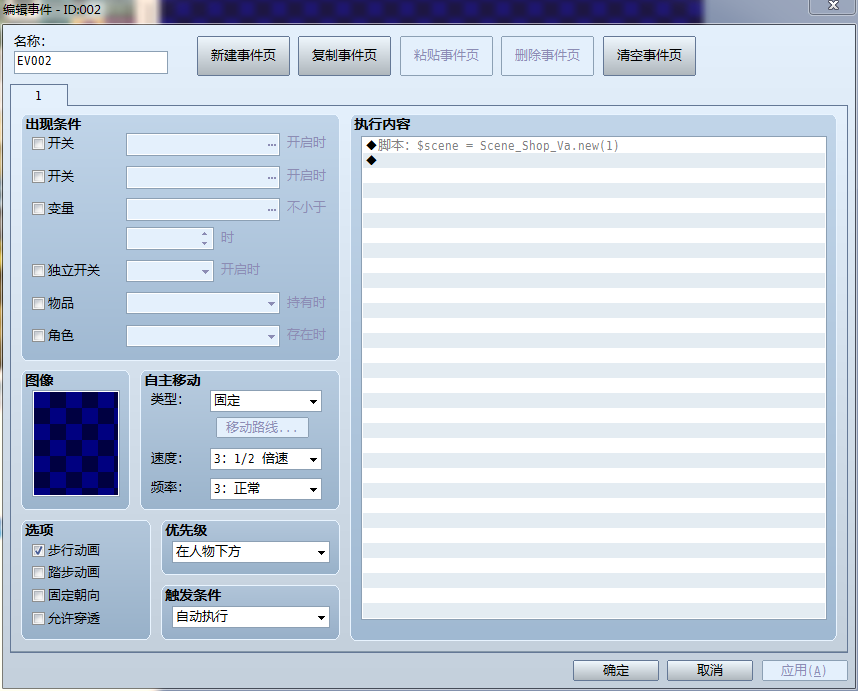
Task: Click the 粘贴事件页 button
Action: click(x=447, y=56)
